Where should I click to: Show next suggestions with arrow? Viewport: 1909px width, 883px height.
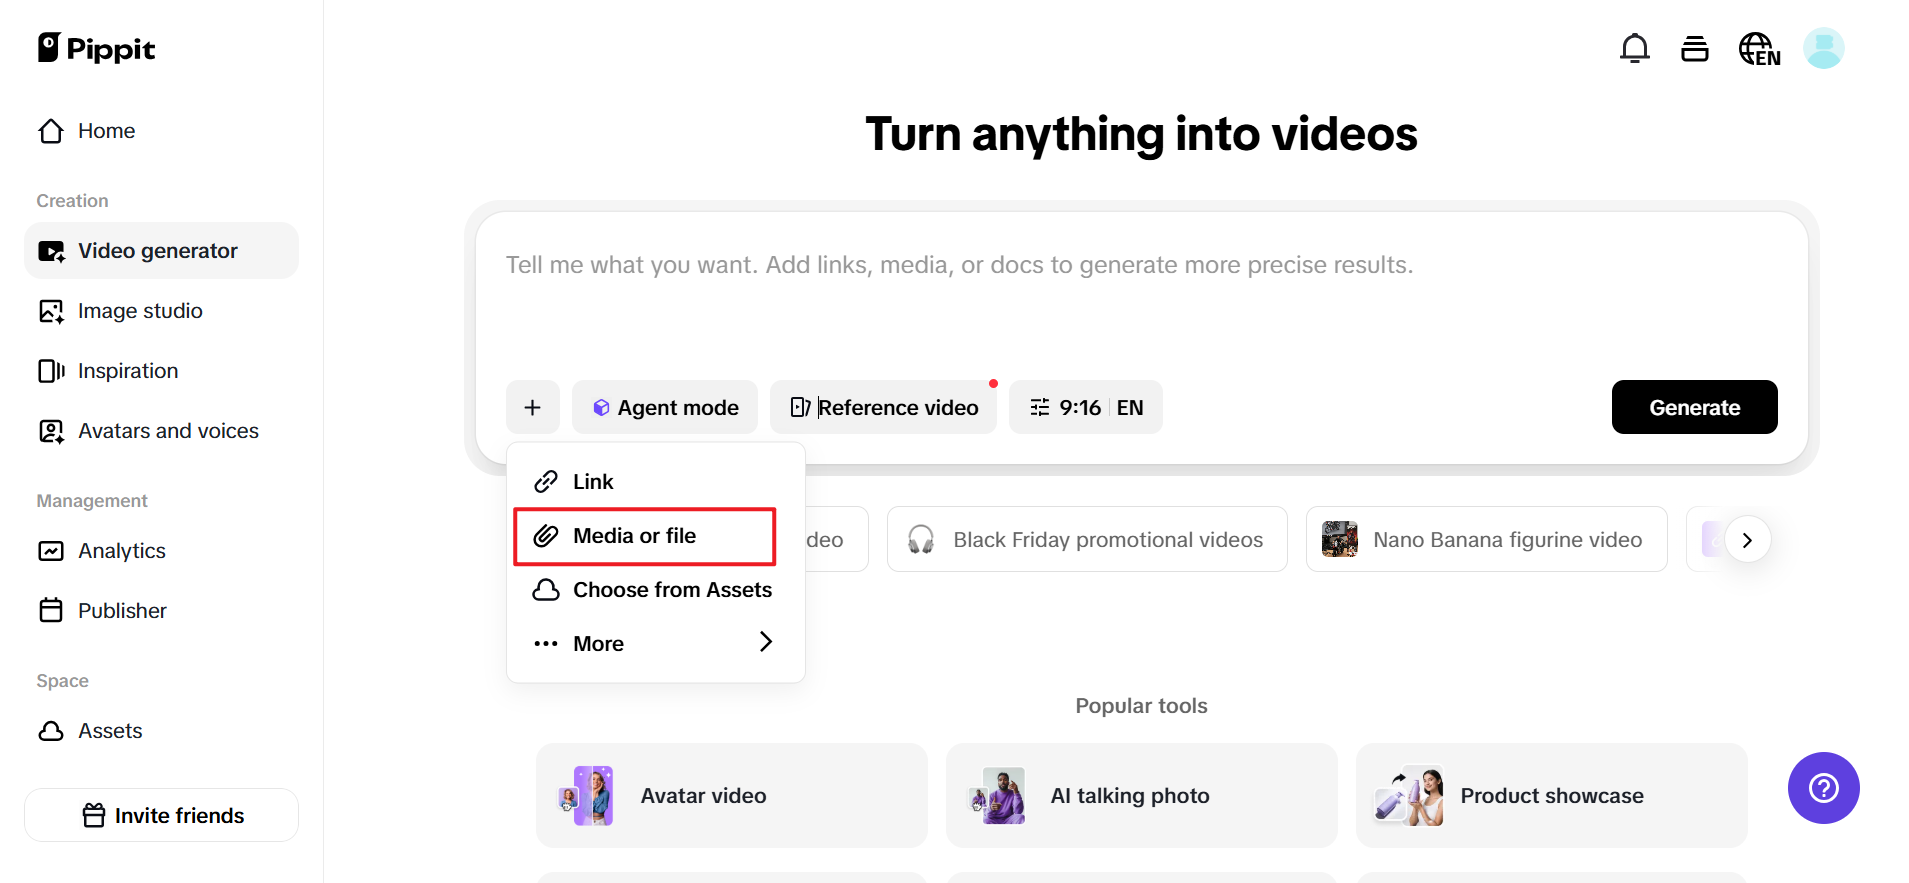1747,540
